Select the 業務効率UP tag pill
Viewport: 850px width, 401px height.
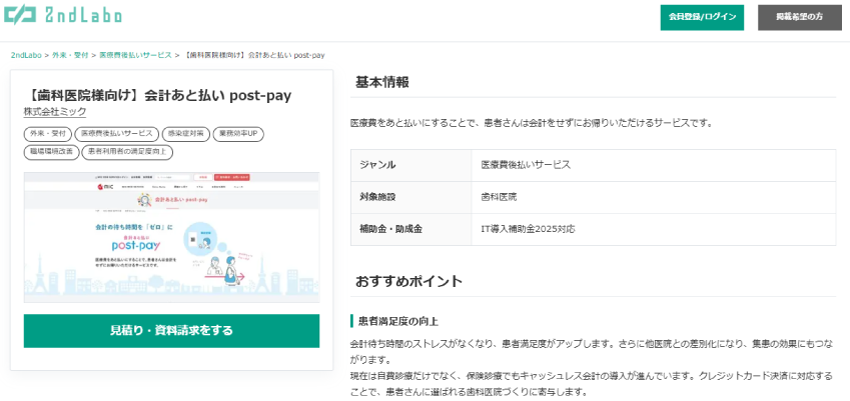point(238,134)
